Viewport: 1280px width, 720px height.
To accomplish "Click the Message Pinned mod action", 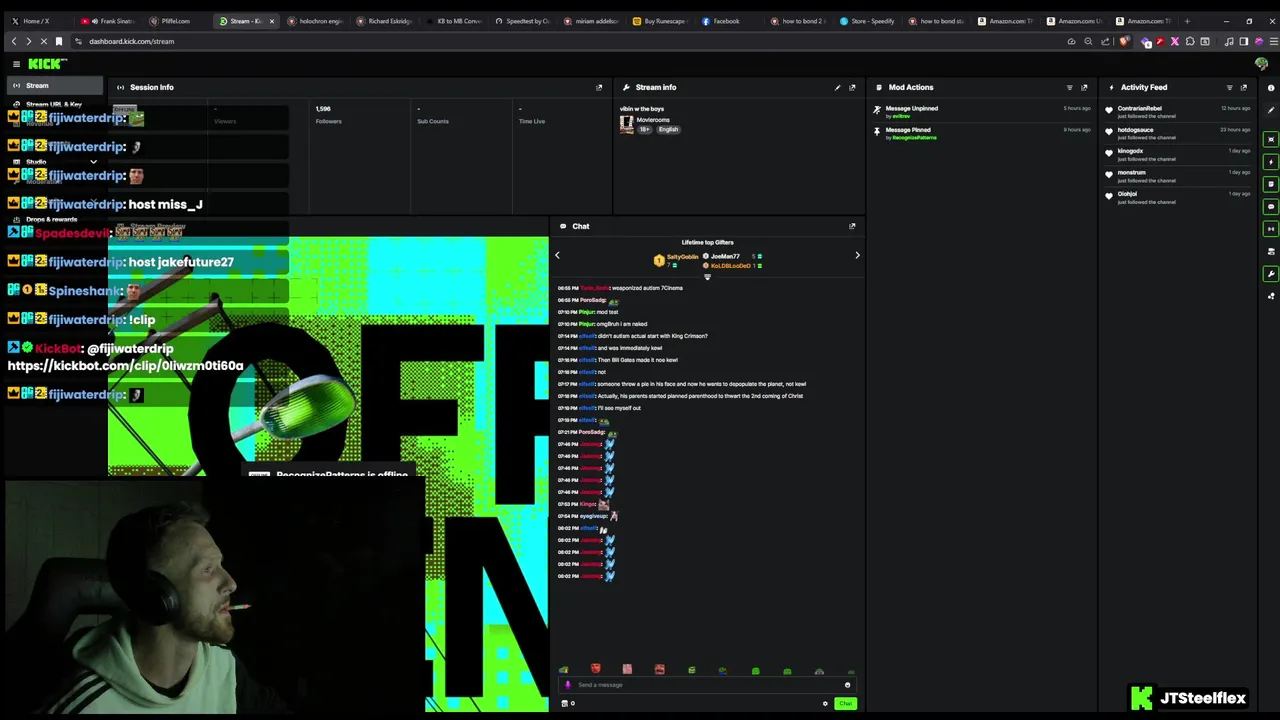I will tap(907, 132).
